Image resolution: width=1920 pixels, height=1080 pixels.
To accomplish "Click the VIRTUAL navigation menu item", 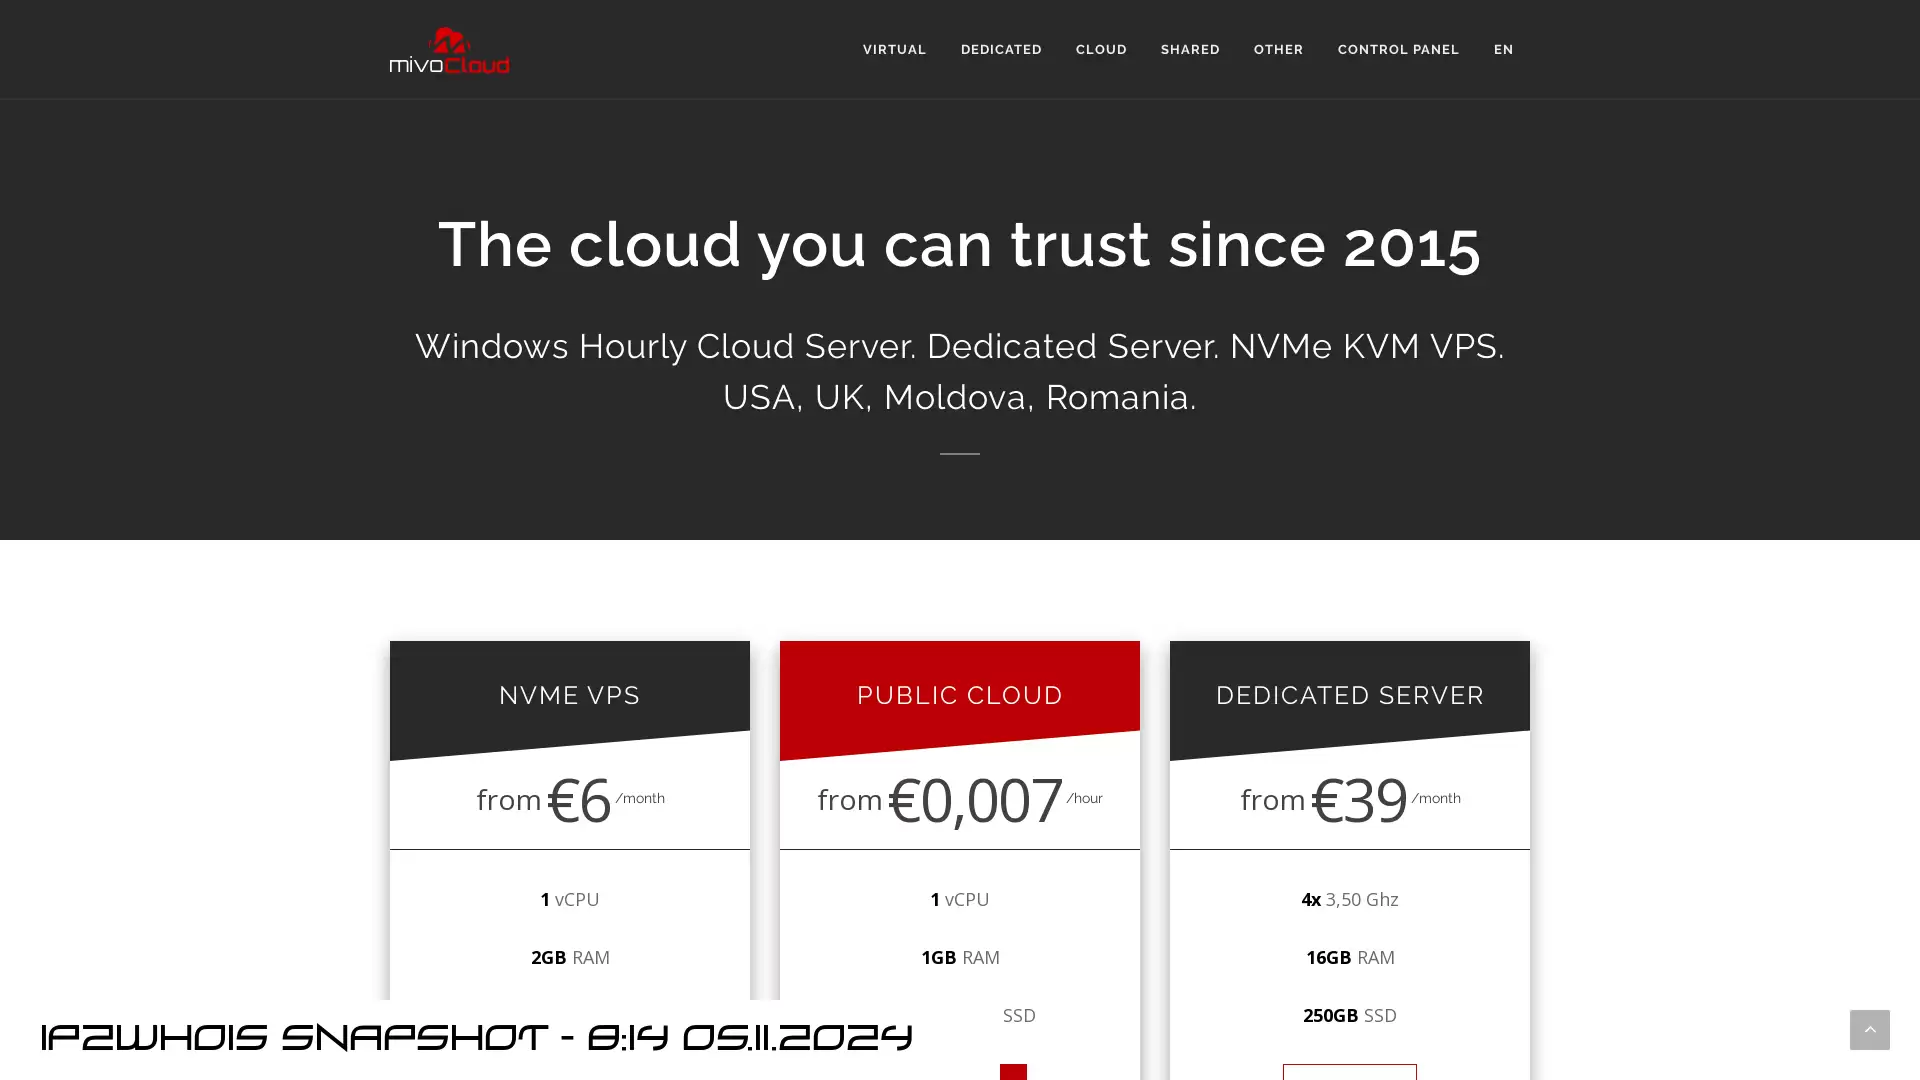I will click(x=894, y=49).
